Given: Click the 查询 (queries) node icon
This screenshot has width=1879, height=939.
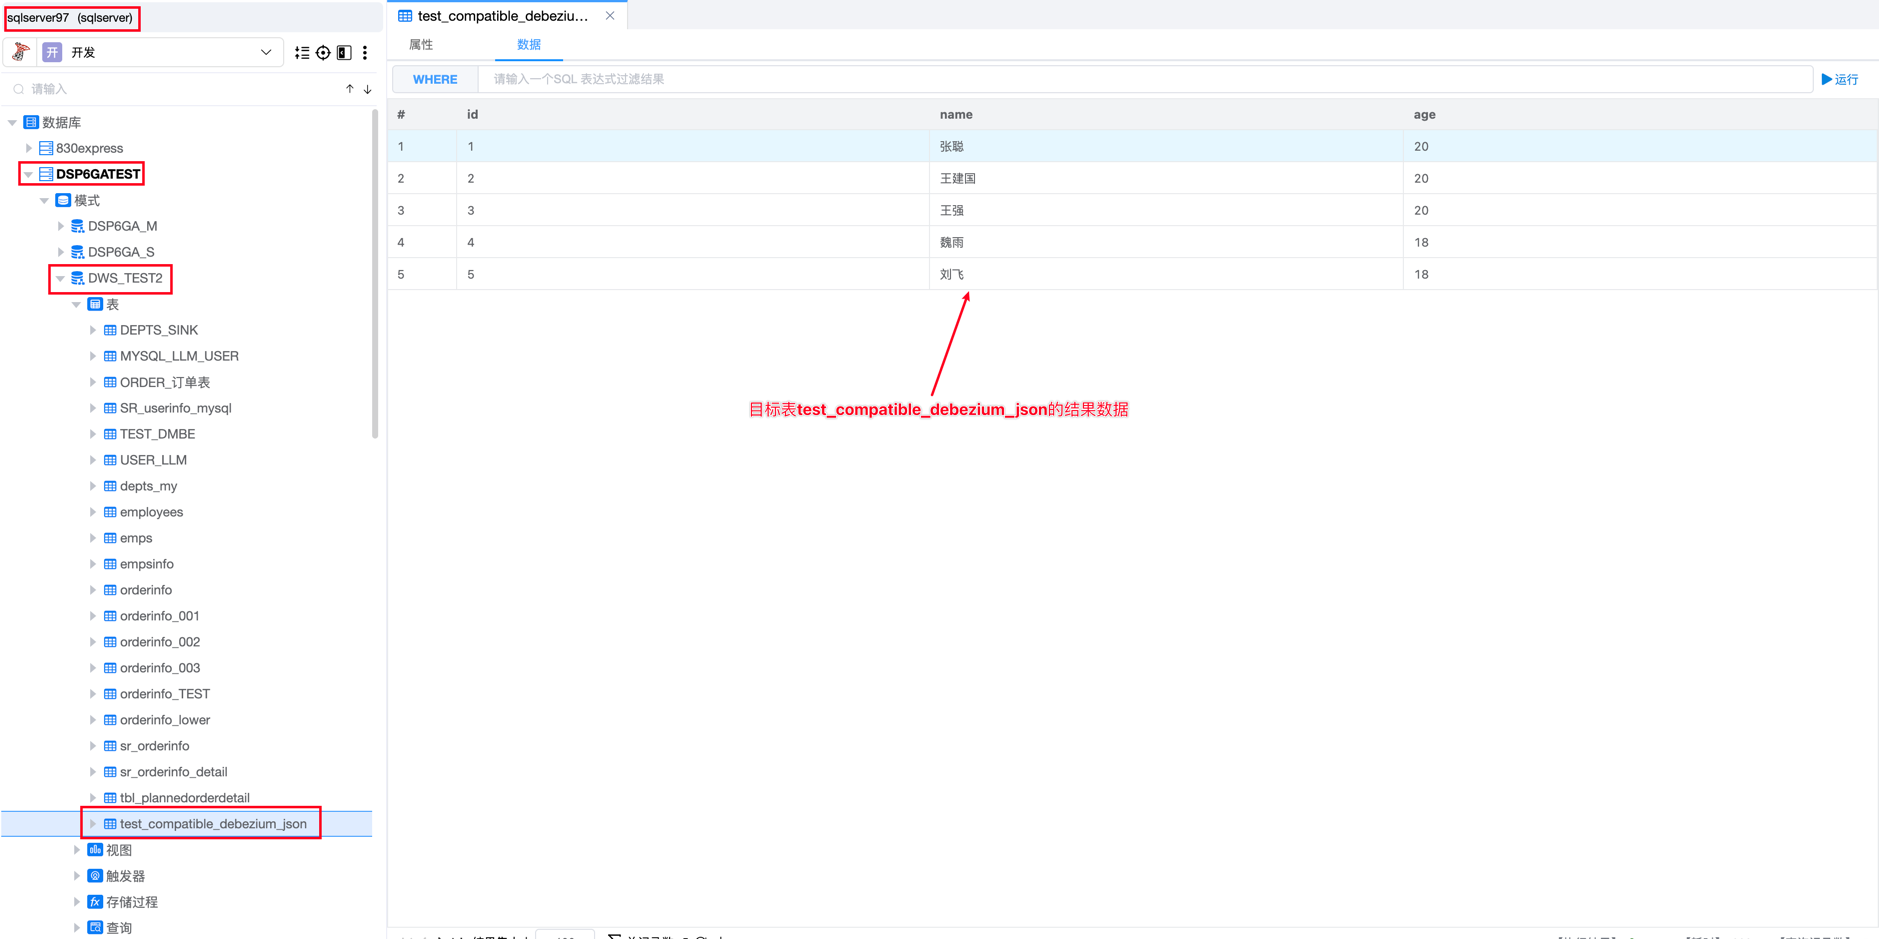Looking at the screenshot, I should [94, 927].
